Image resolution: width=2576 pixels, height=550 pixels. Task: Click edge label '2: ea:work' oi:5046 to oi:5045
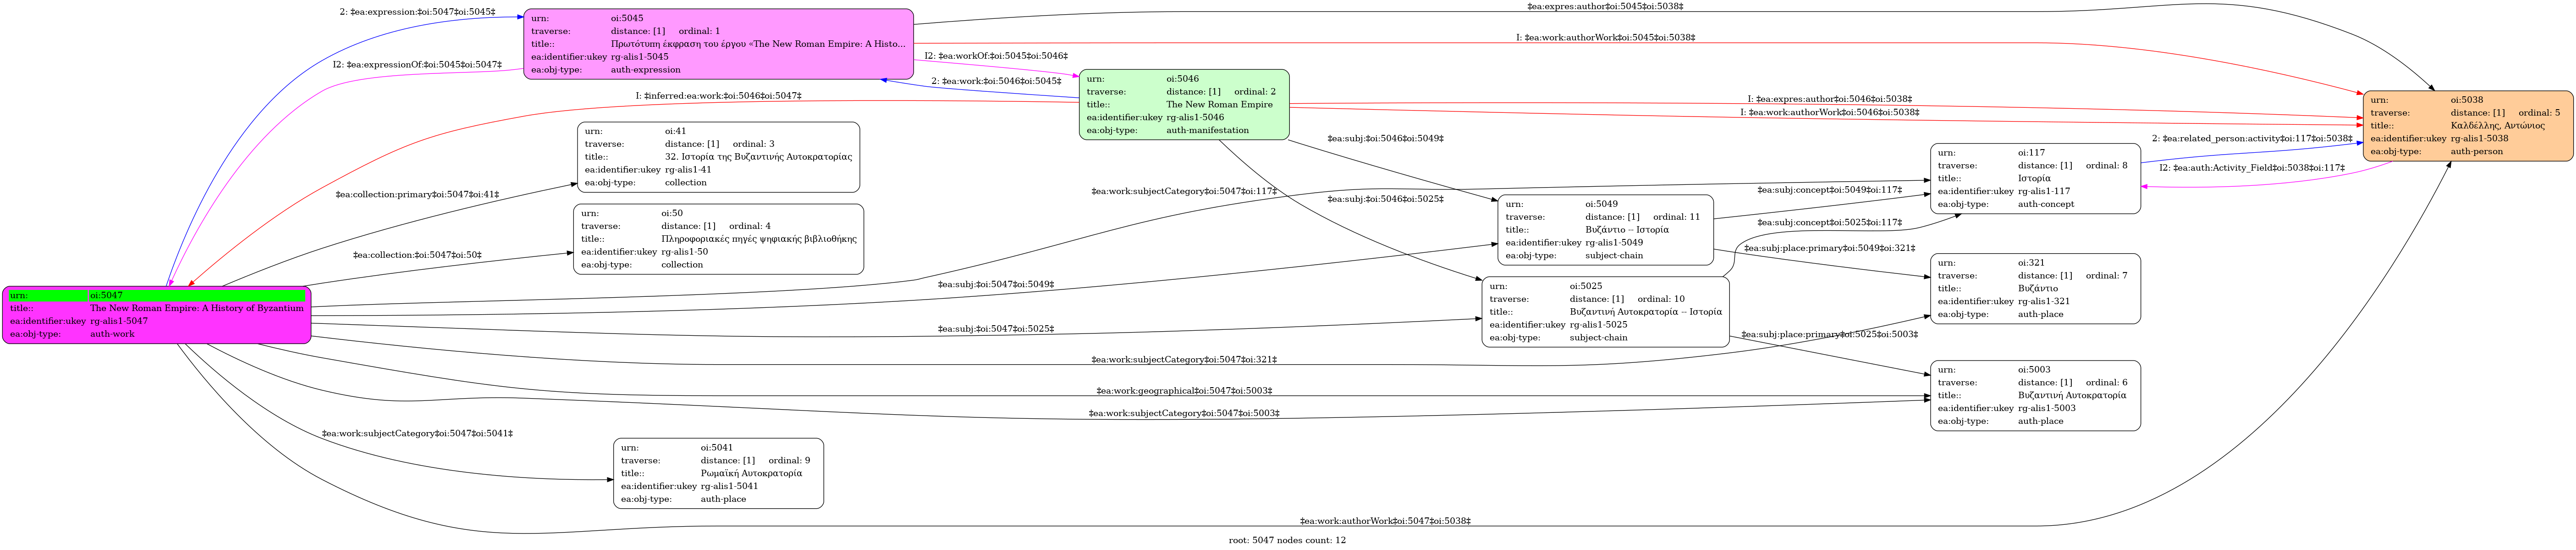pyautogui.click(x=996, y=81)
